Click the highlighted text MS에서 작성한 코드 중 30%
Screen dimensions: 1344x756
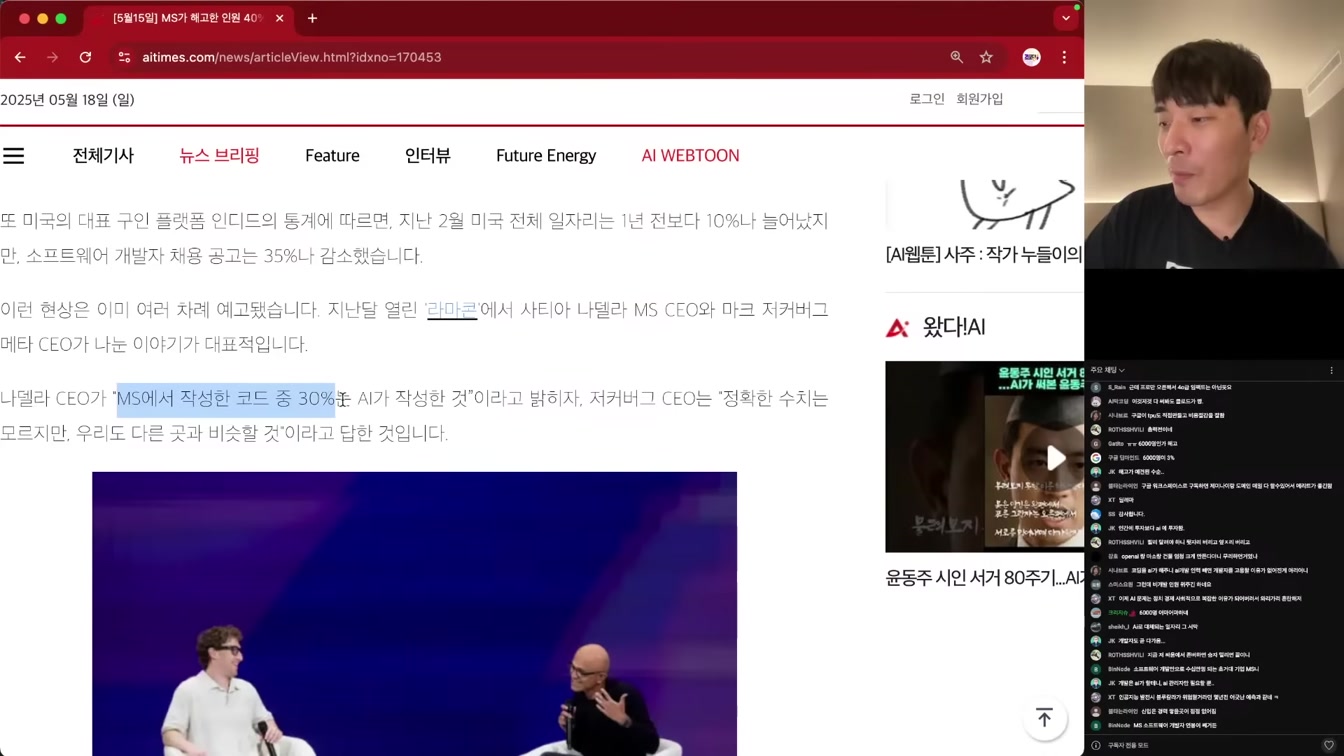226,398
